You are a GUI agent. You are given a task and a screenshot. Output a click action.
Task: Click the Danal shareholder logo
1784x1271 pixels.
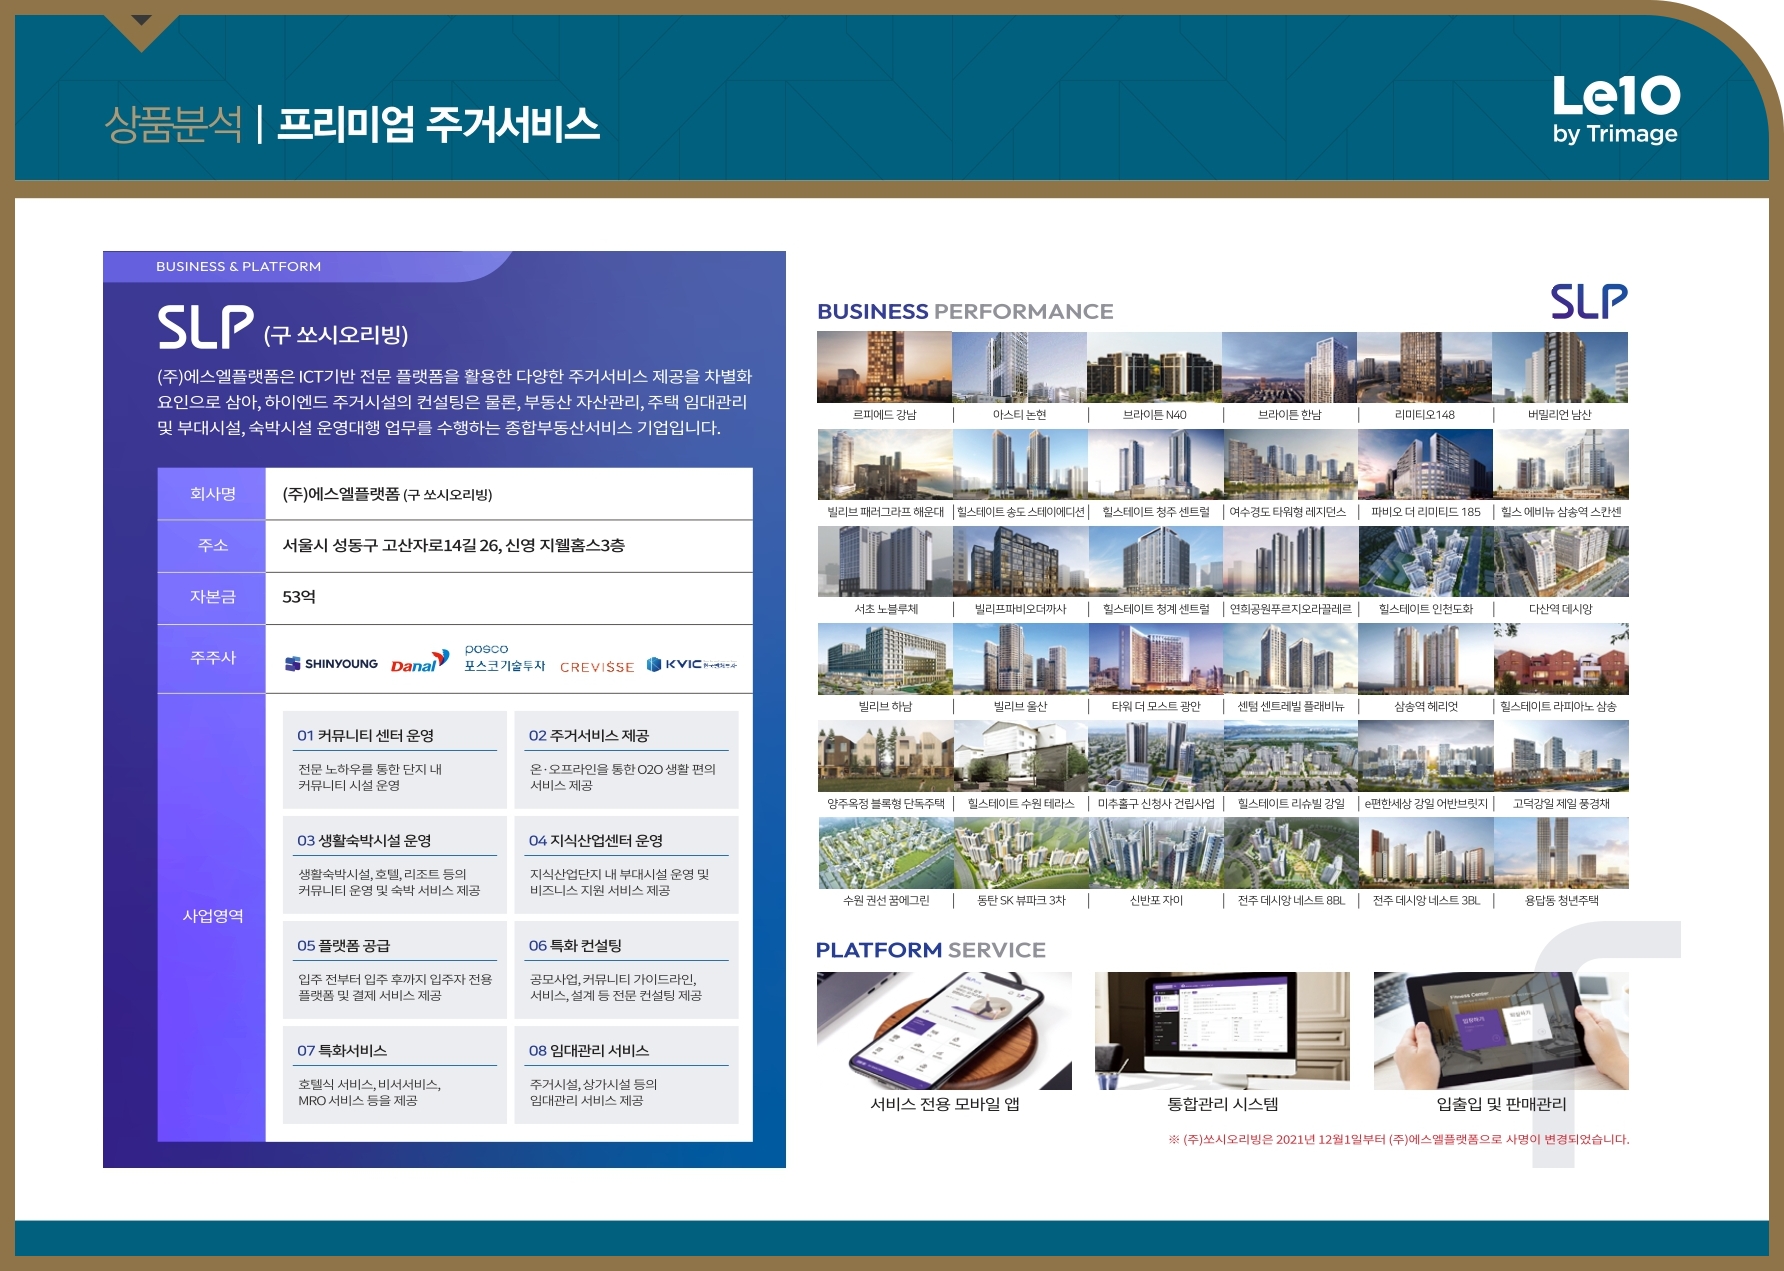420,662
